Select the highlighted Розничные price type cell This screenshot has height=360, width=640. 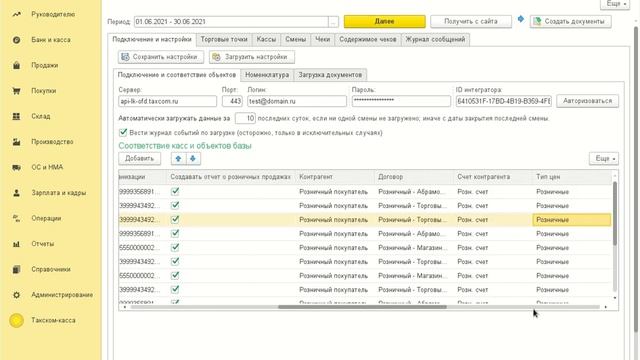[572, 220]
